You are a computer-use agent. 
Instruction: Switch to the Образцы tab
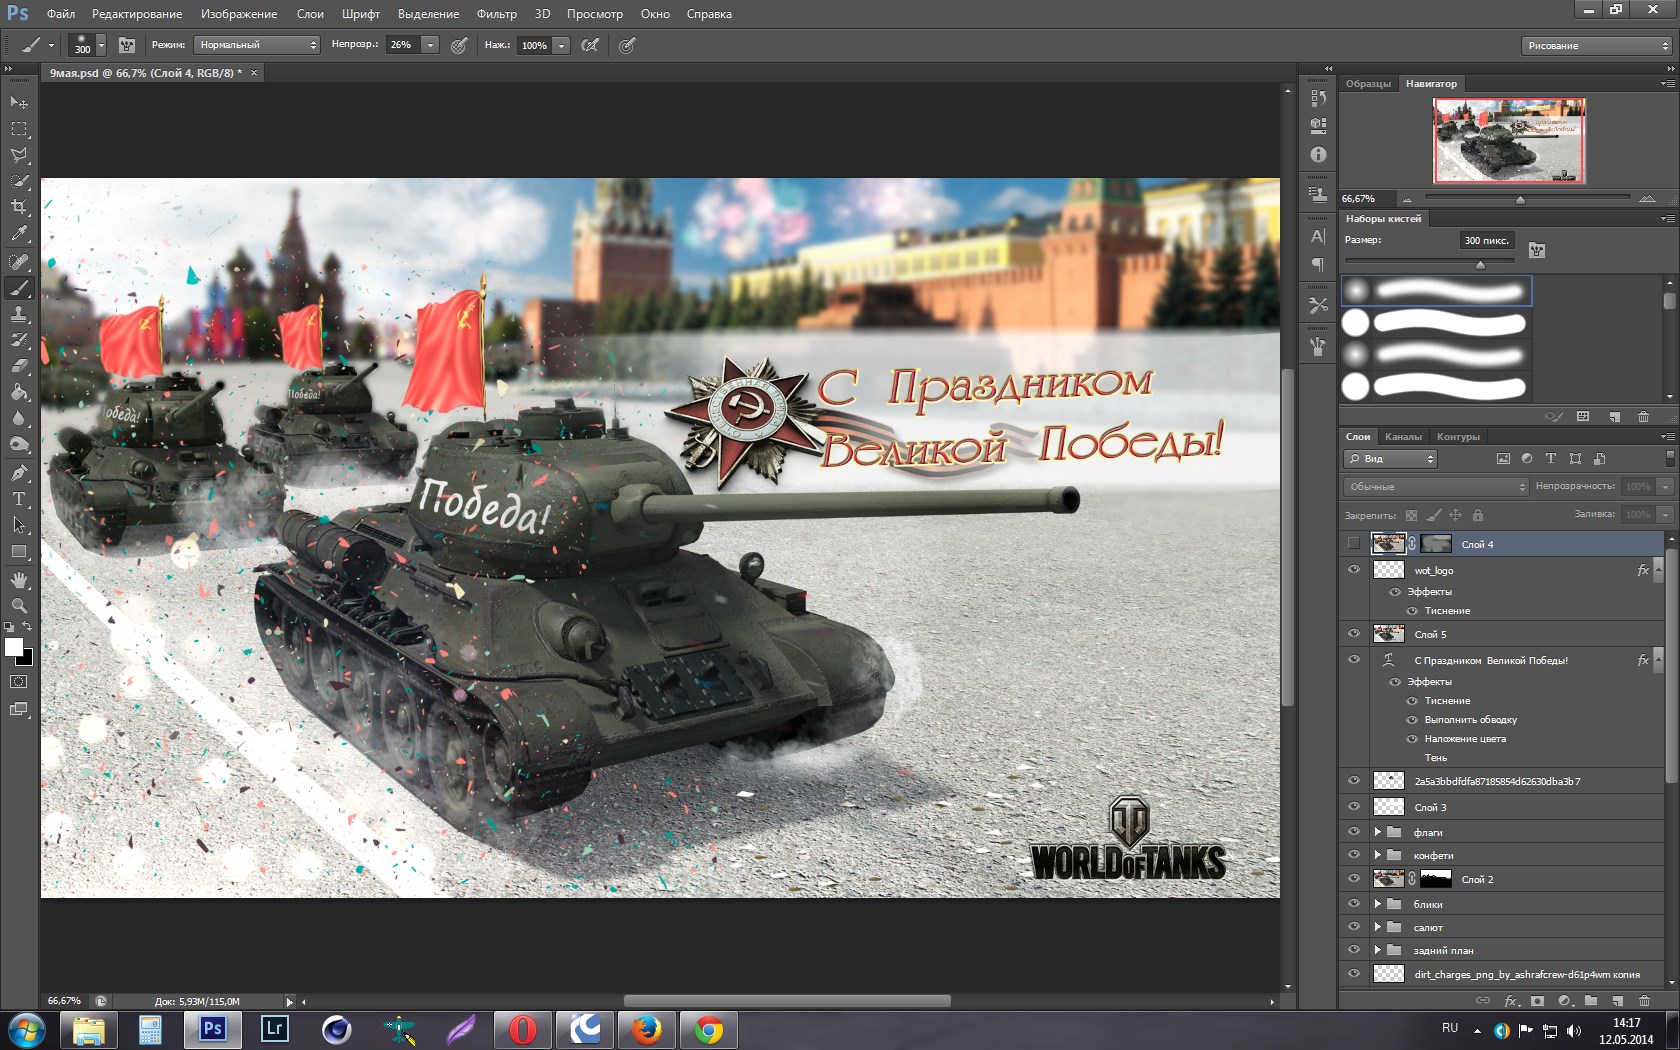pyautogui.click(x=1368, y=83)
